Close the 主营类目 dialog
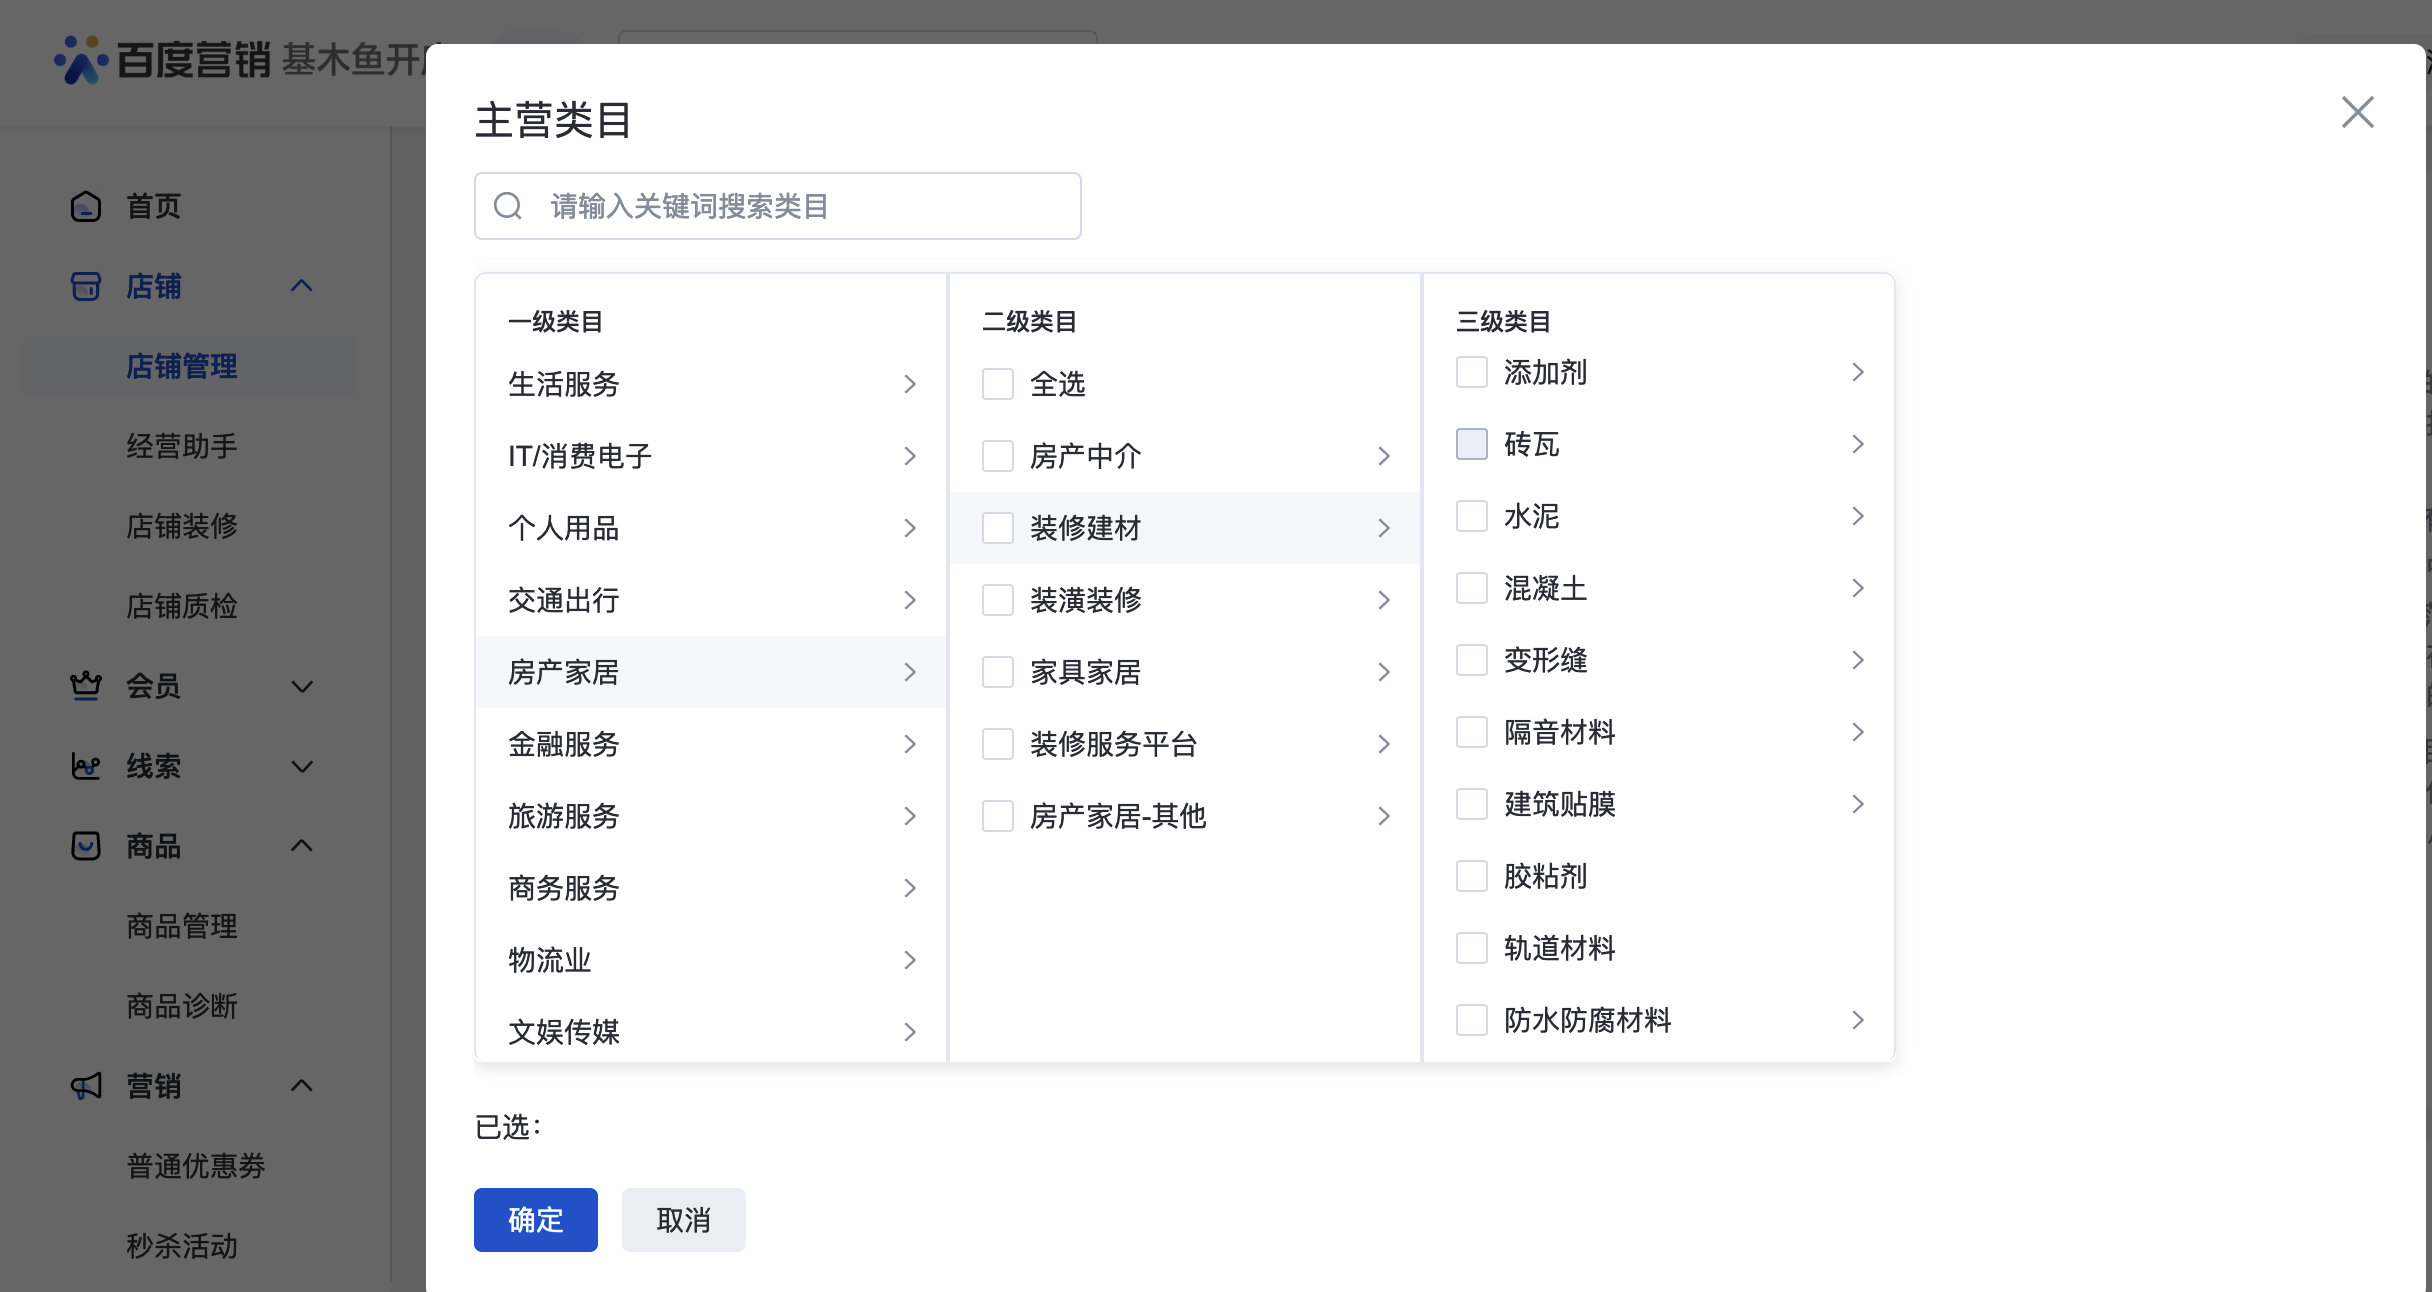This screenshot has width=2432, height=1292. tap(2357, 112)
